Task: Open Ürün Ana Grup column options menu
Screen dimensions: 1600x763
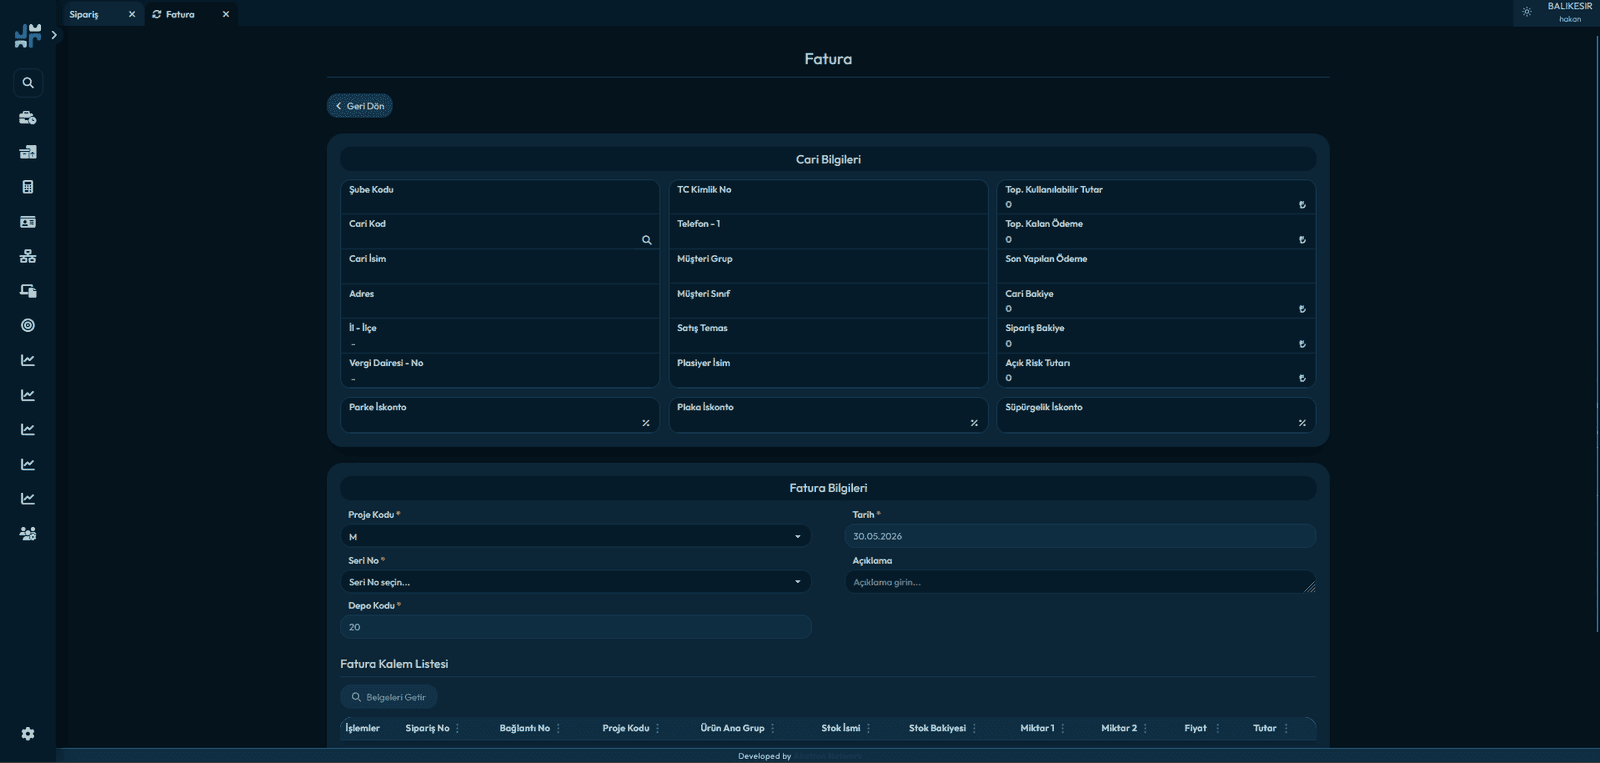Action: click(x=773, y=728)
